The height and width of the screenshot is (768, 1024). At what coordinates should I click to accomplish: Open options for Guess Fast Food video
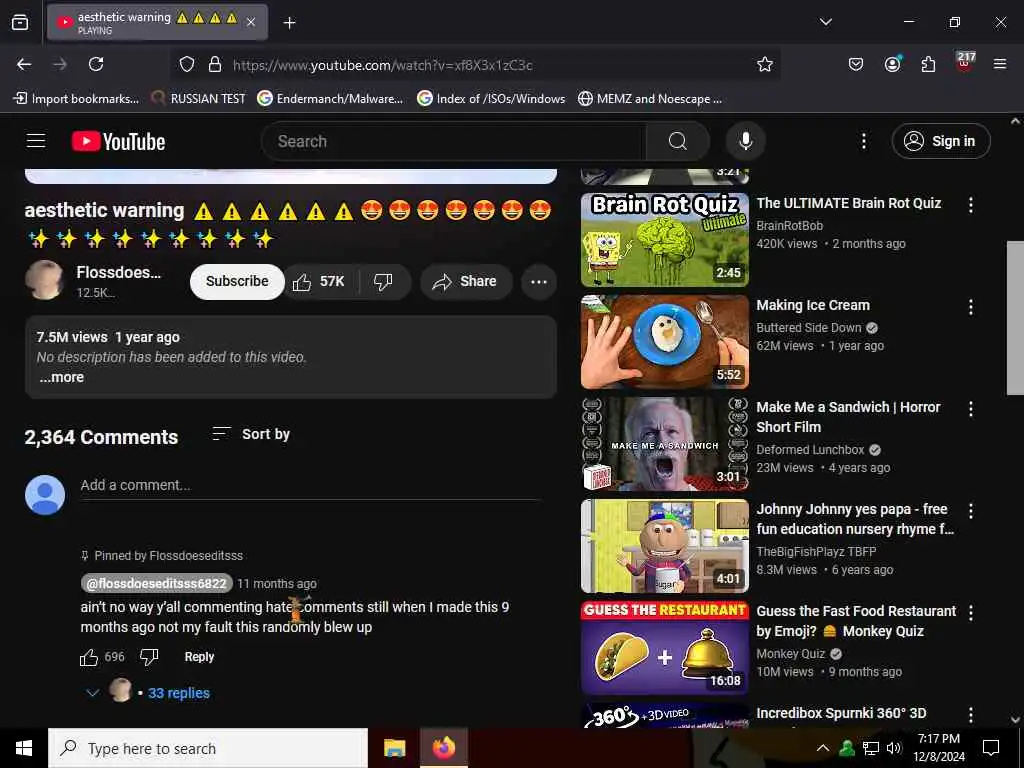click(x=970, y=613)
